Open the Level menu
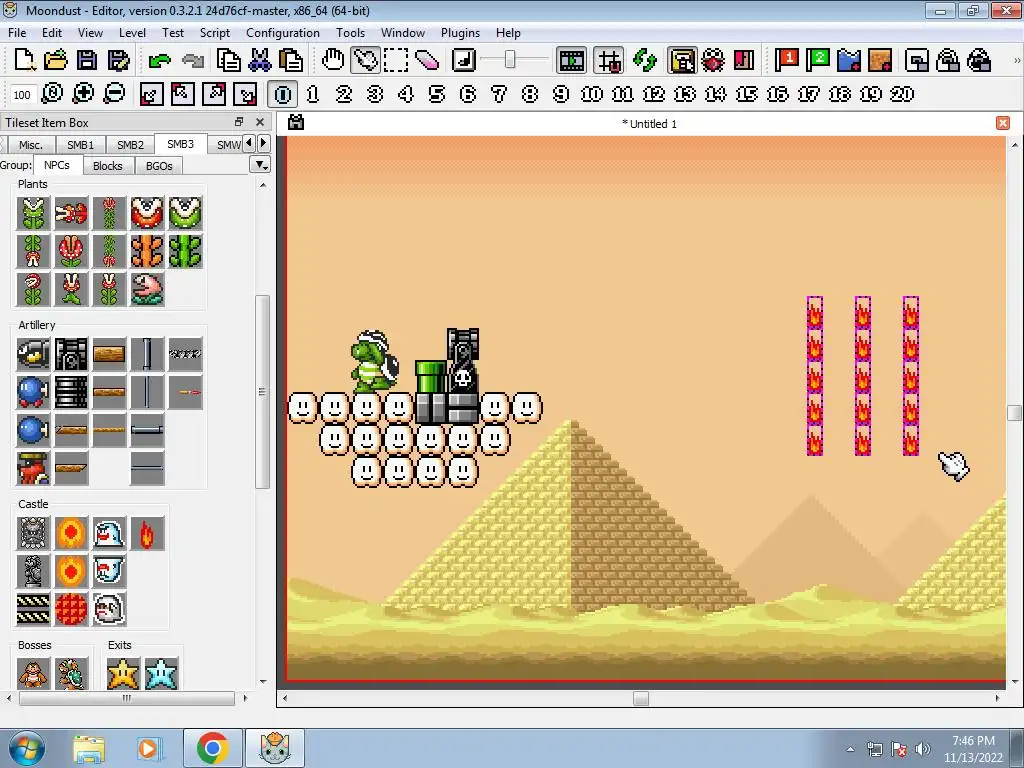Viewport: 1024px width, 768px height. pos(132,33)
